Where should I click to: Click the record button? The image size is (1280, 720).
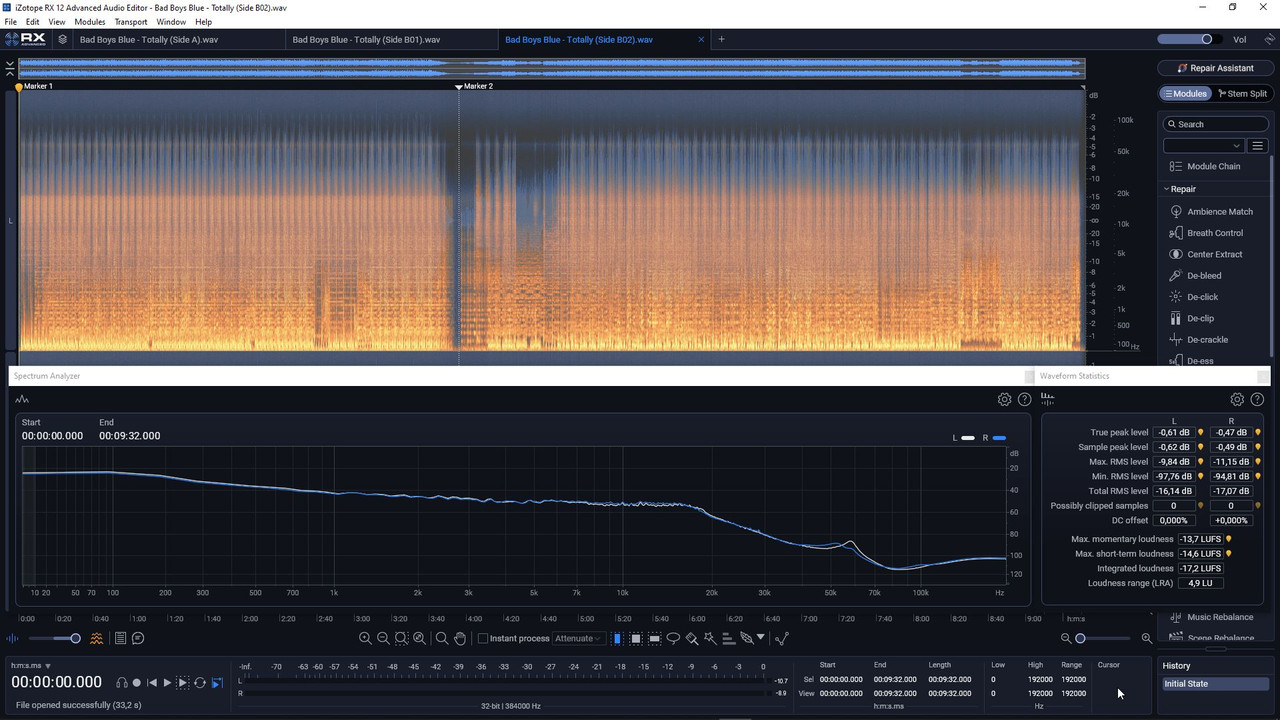pos(137,682)
